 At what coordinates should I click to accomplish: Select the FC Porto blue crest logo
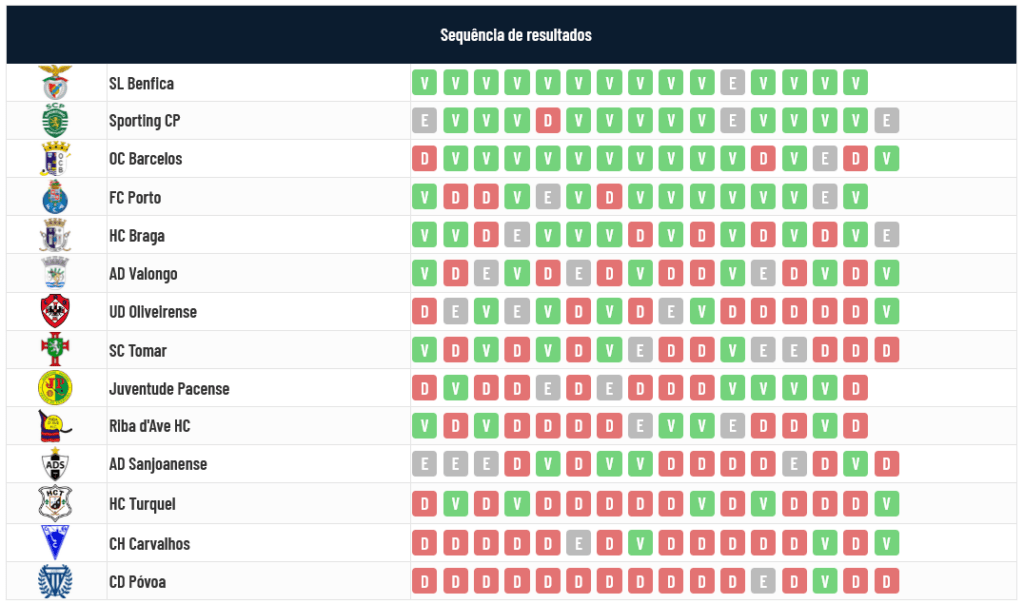pyautogui.click(x=55, y=197)
